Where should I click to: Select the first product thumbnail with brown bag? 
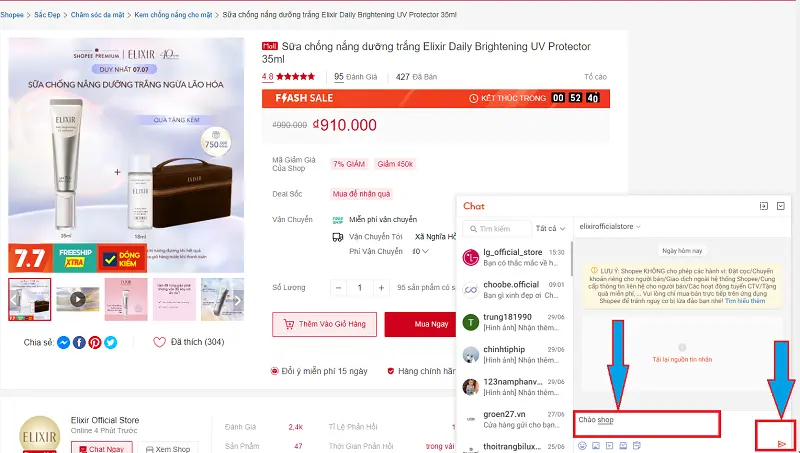tap(30, 299)
